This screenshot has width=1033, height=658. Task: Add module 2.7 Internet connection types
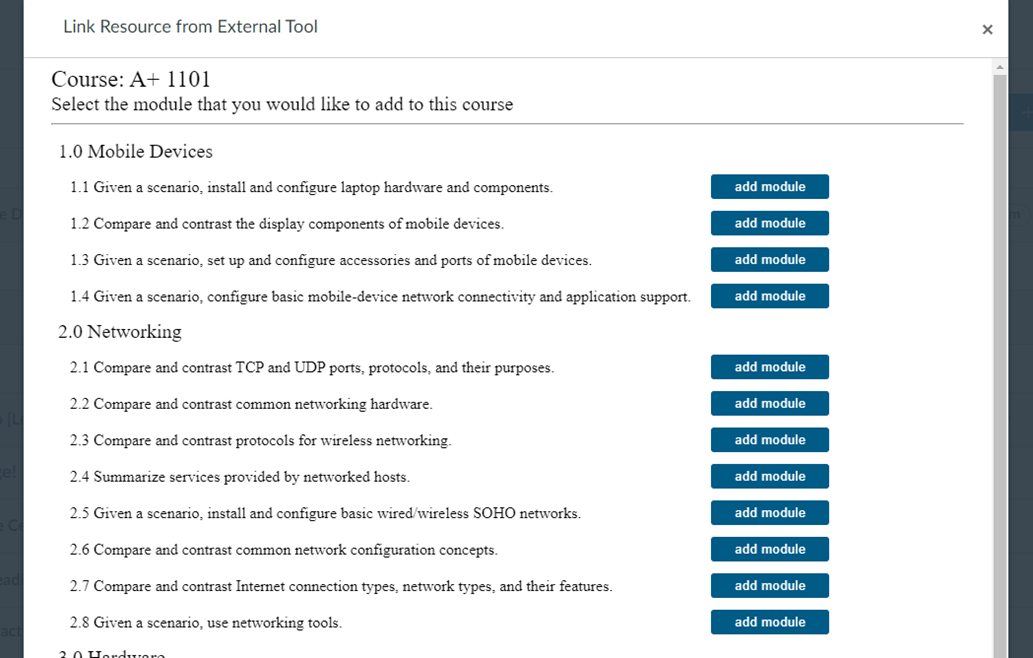tap(769, 586)
